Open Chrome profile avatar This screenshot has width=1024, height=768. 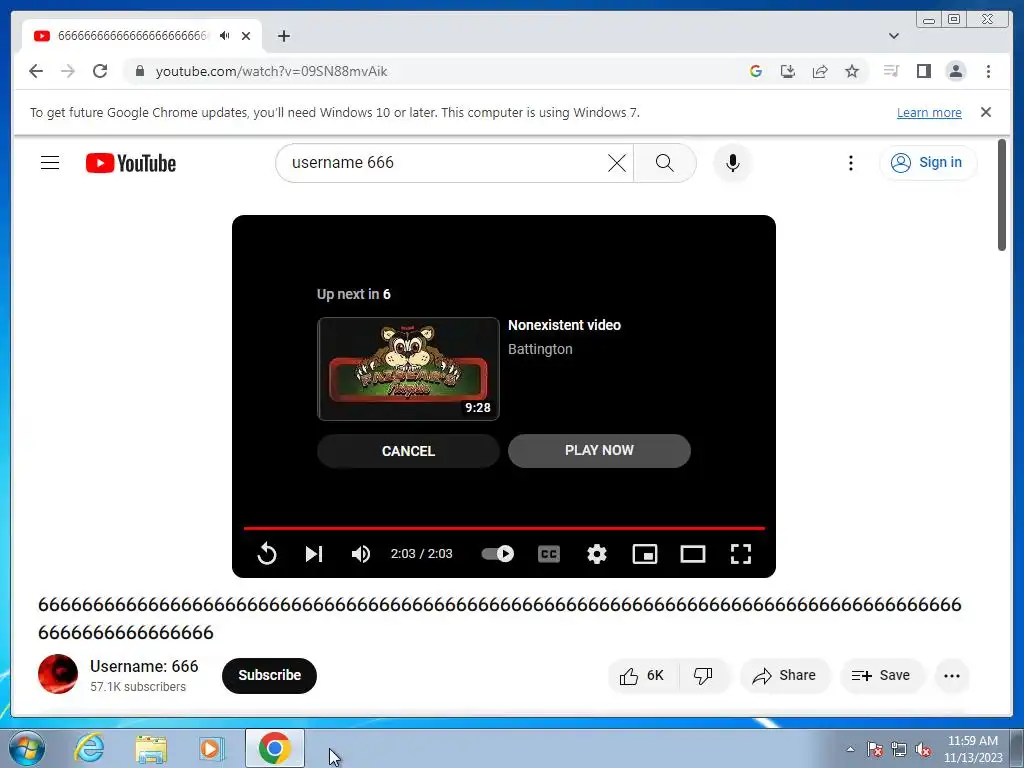click(956, 71)
